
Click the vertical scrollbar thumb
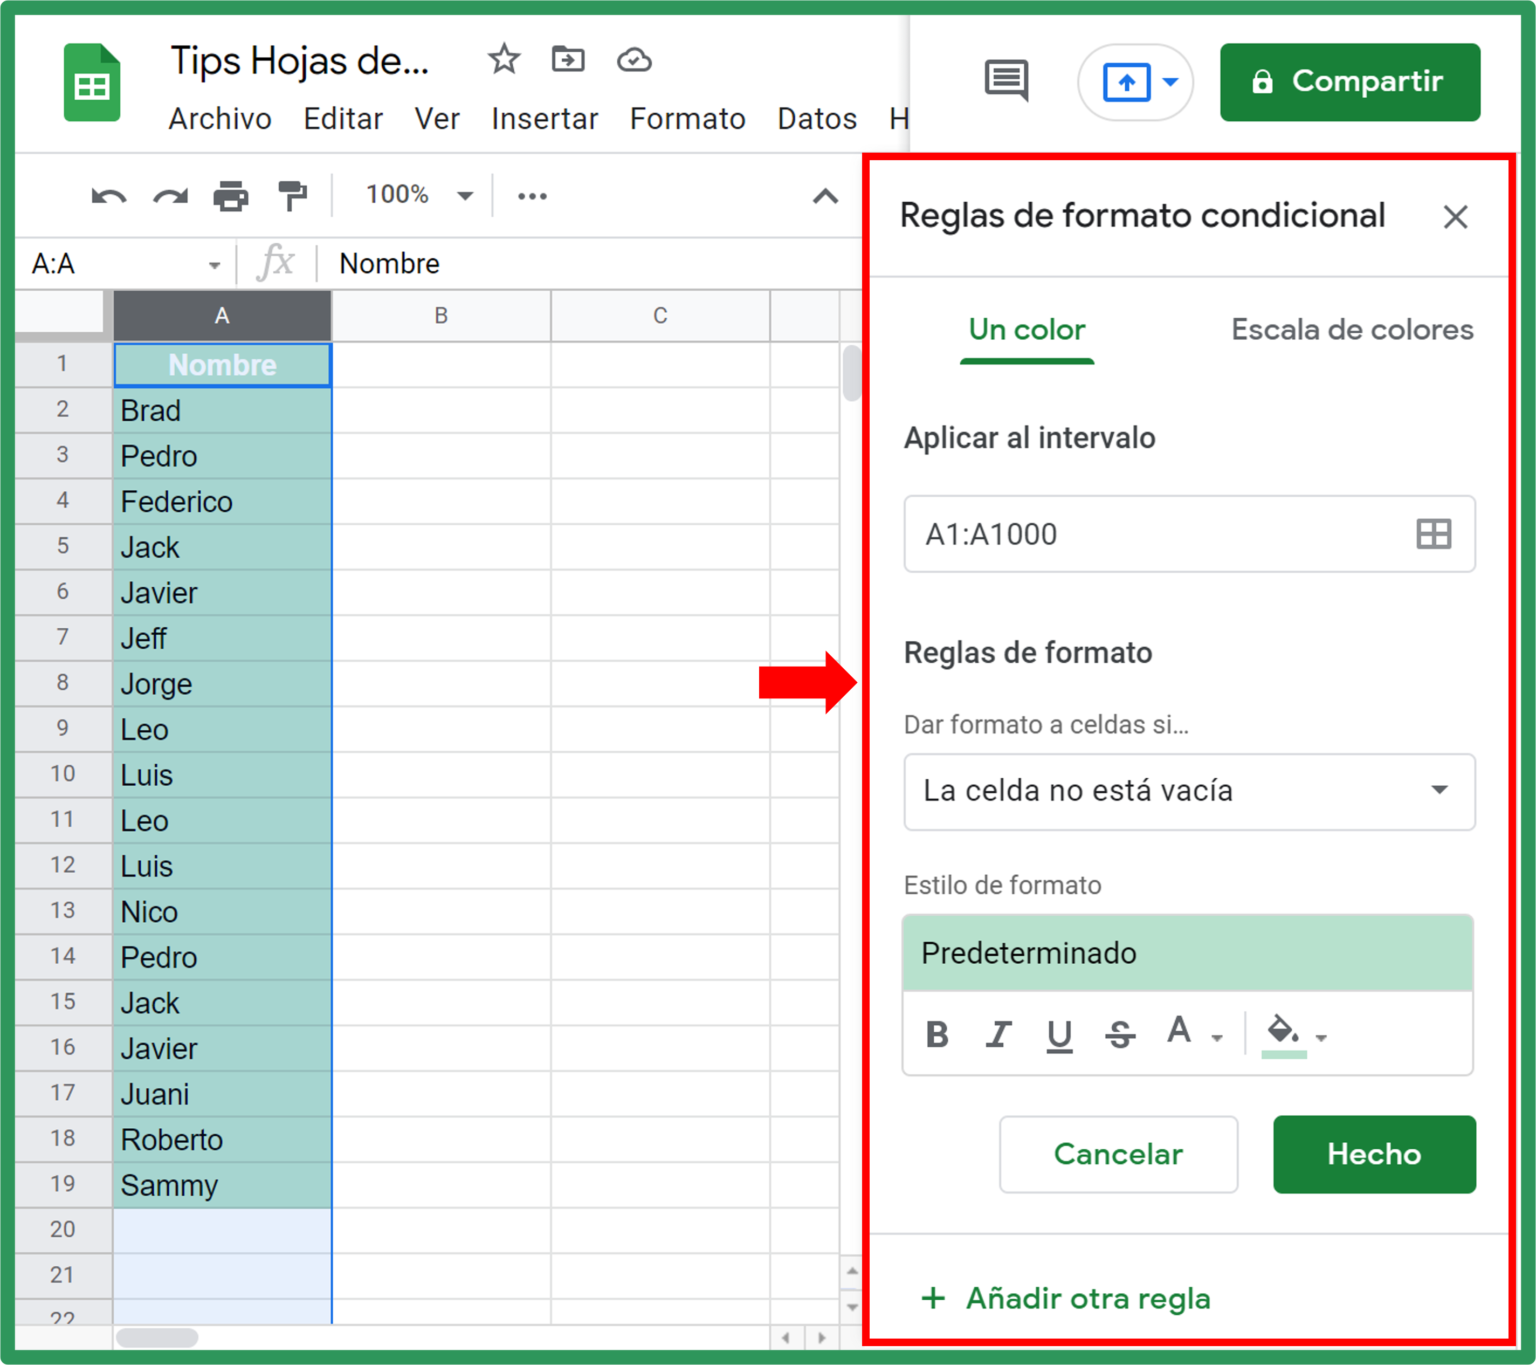[x=851, y=372]
